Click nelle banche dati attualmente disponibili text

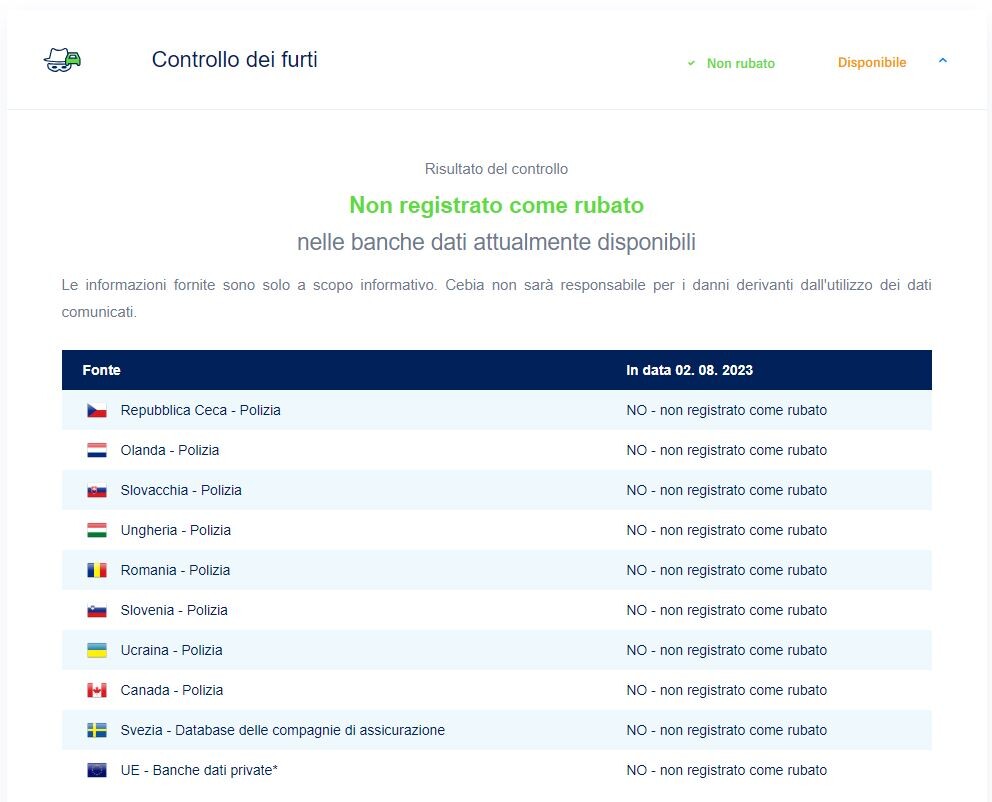click(x=497, y=242)
